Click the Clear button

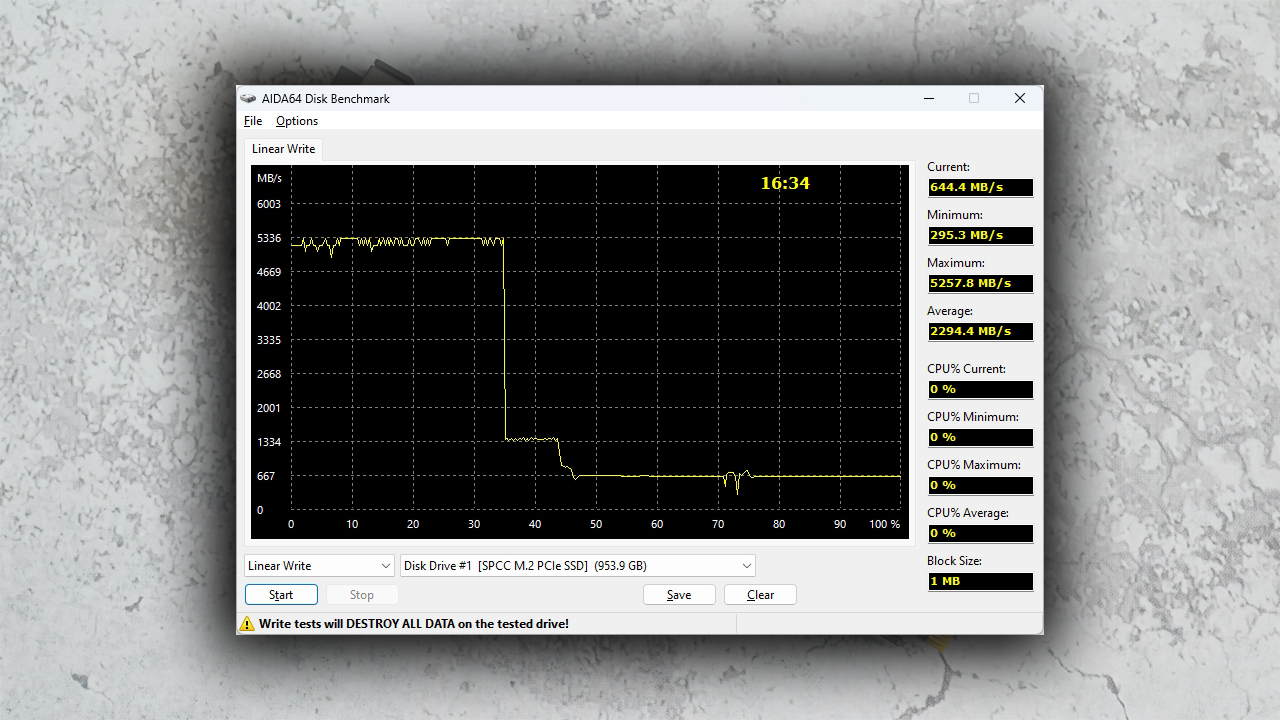point(760,595)
